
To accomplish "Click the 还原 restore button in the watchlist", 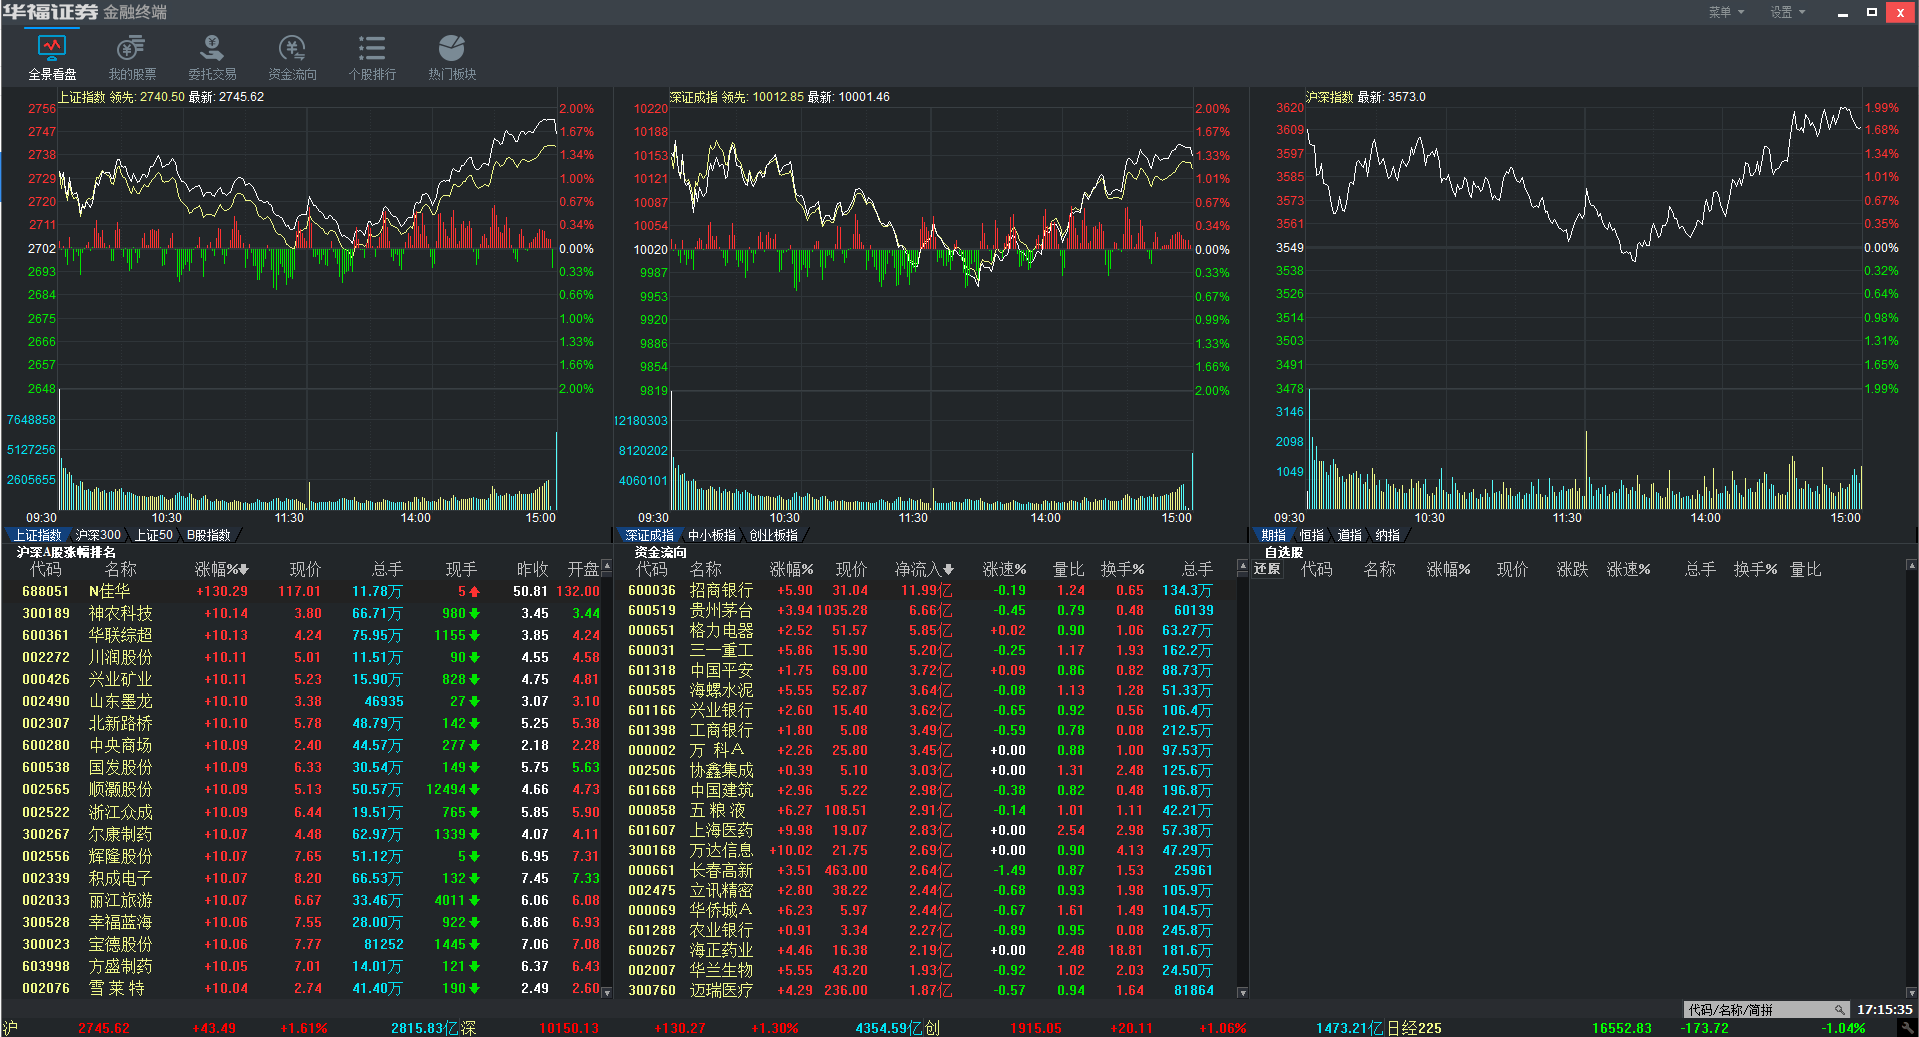I will point(1267,569).
